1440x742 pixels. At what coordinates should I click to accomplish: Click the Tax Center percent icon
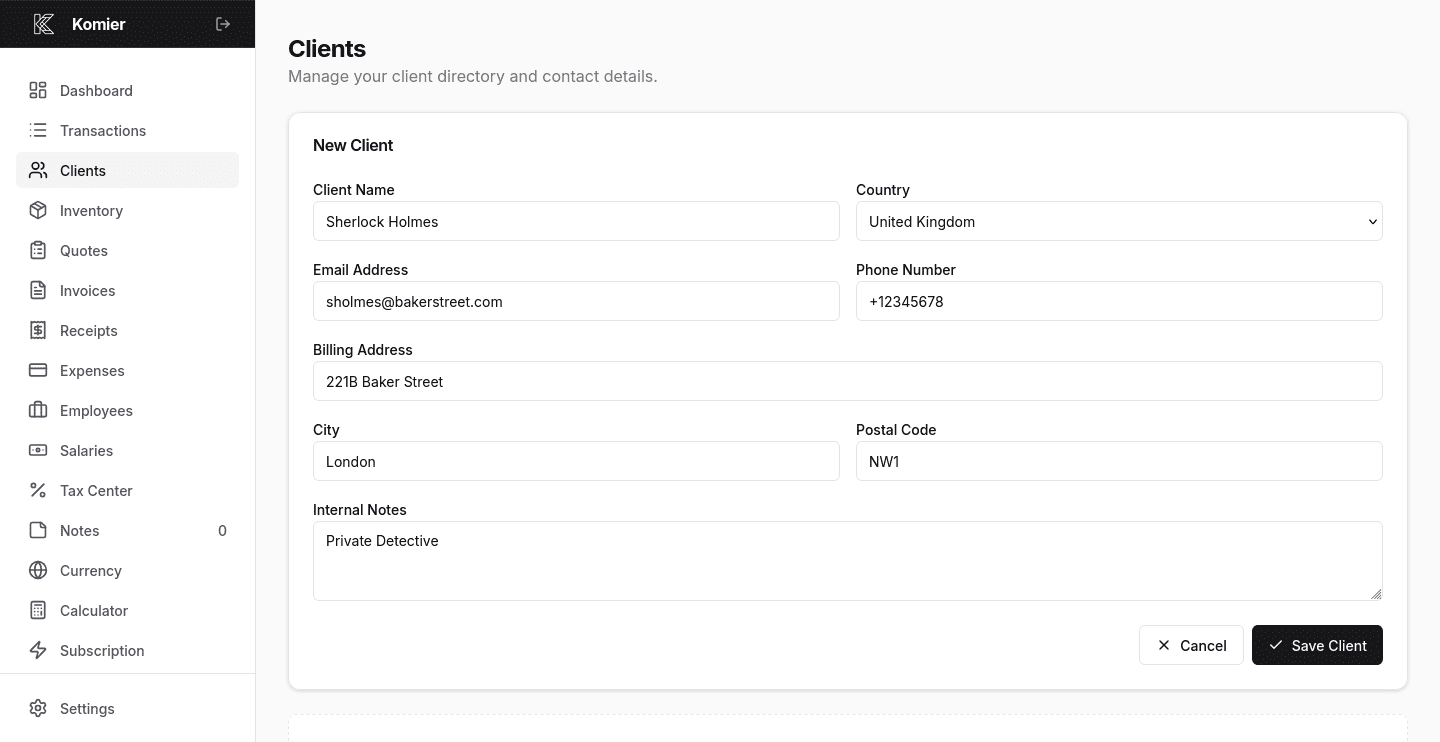click(38, 490)
